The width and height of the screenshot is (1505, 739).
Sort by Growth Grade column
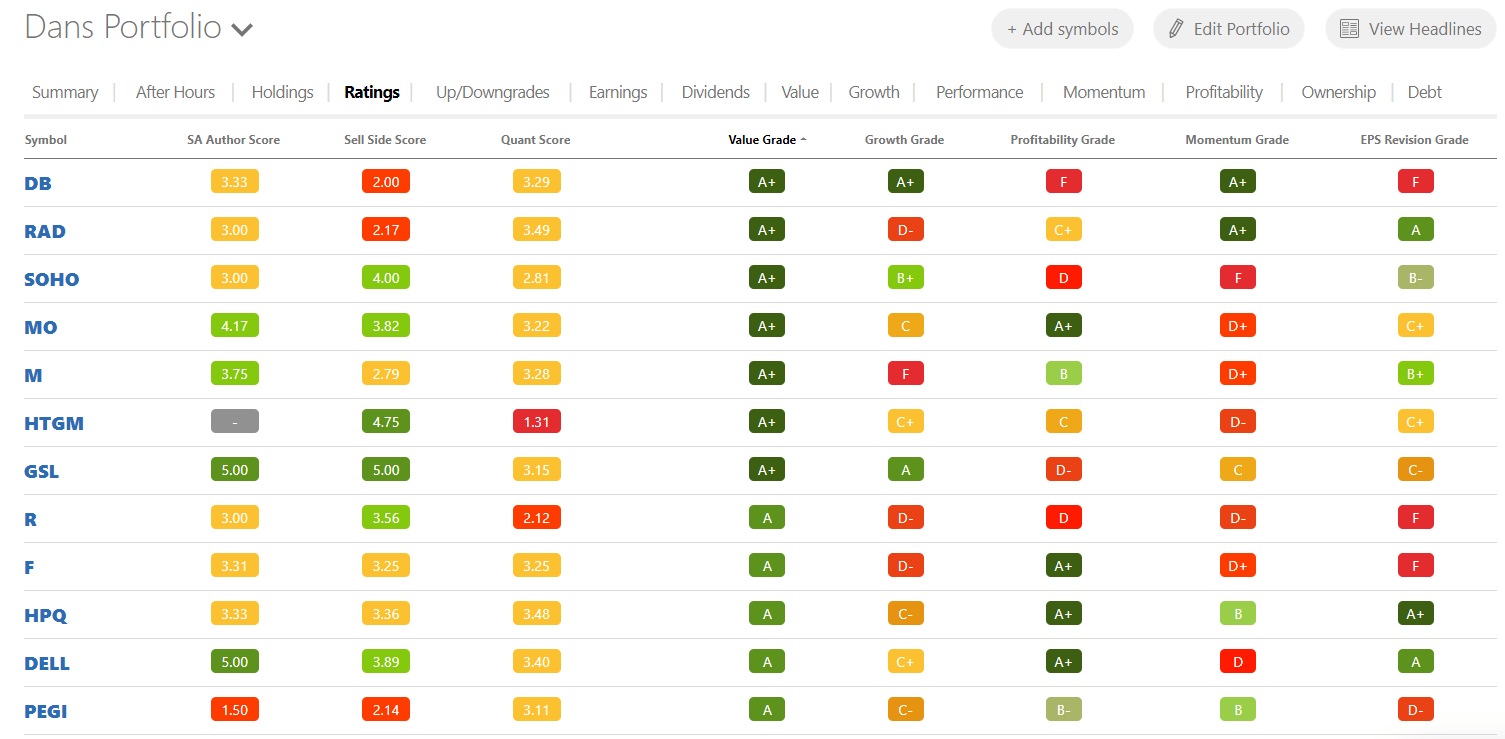click(x=905, y=140)
